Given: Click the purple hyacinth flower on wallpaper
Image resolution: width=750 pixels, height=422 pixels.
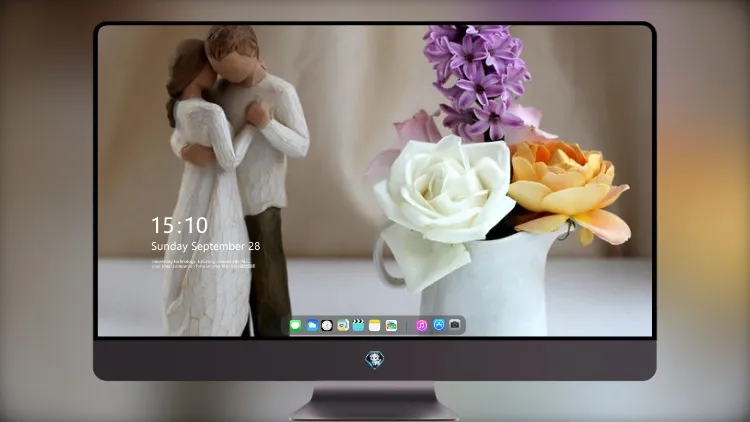Looking at the screenshot, I should (478, 81).
